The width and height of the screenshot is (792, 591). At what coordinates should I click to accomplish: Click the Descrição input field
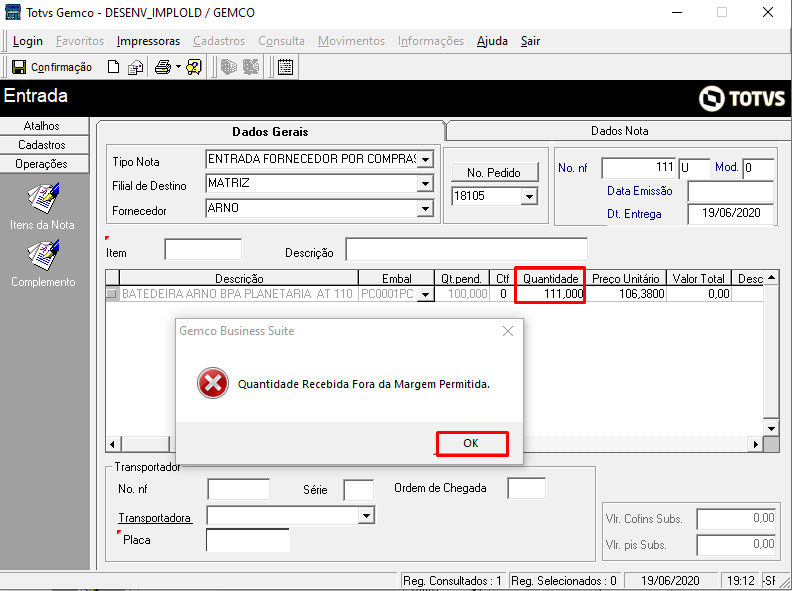pyautogui.click(x=466, y=250)
